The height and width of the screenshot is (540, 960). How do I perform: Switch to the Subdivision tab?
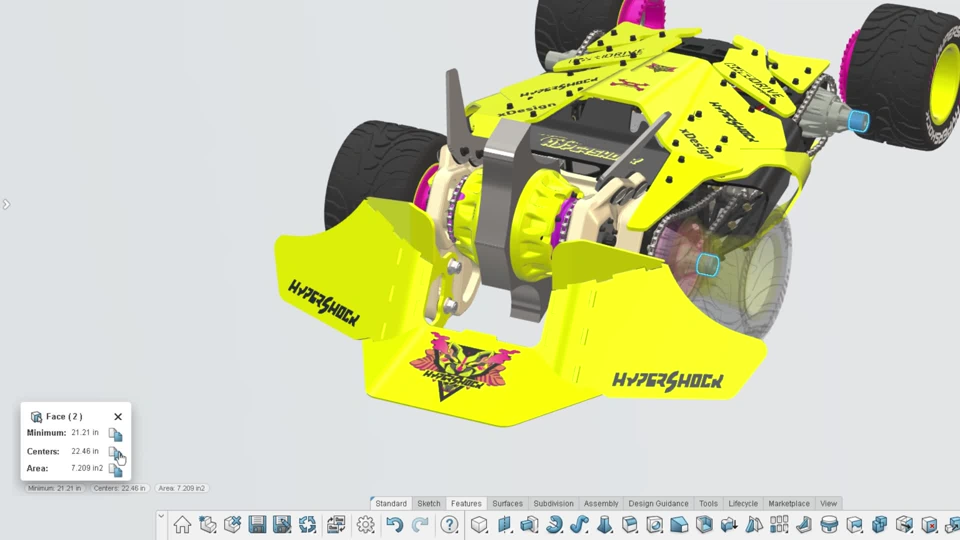(553, 503)
